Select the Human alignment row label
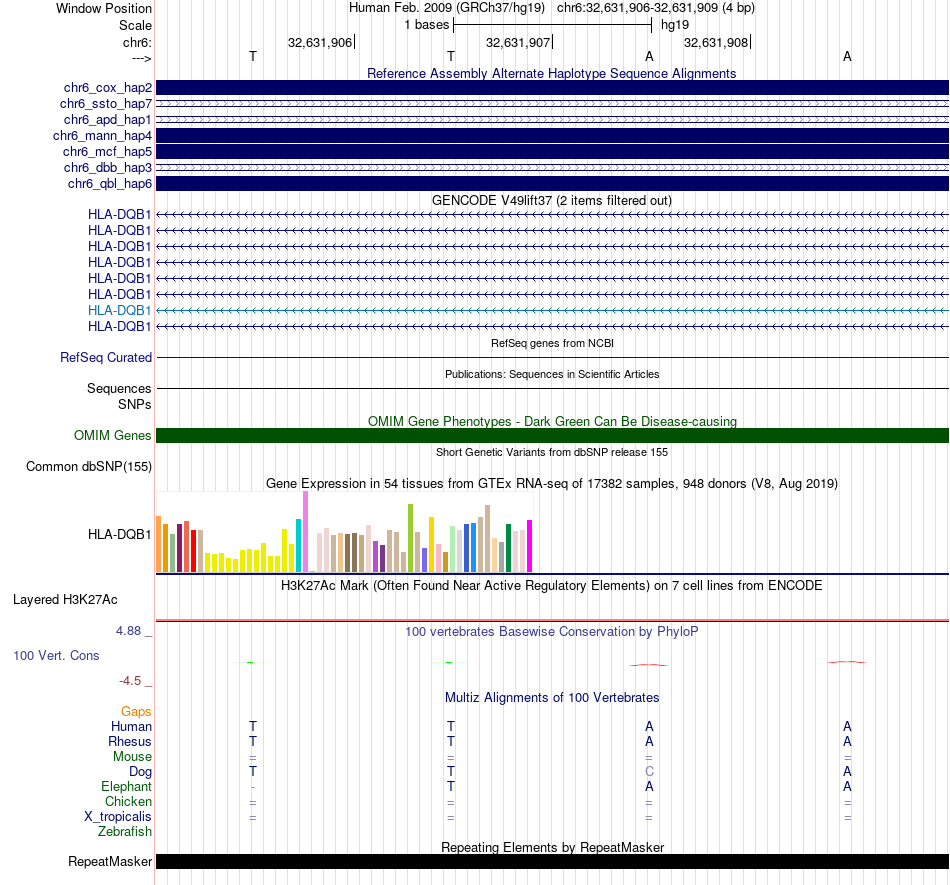950x885 pixels. [x=131, y=726]
